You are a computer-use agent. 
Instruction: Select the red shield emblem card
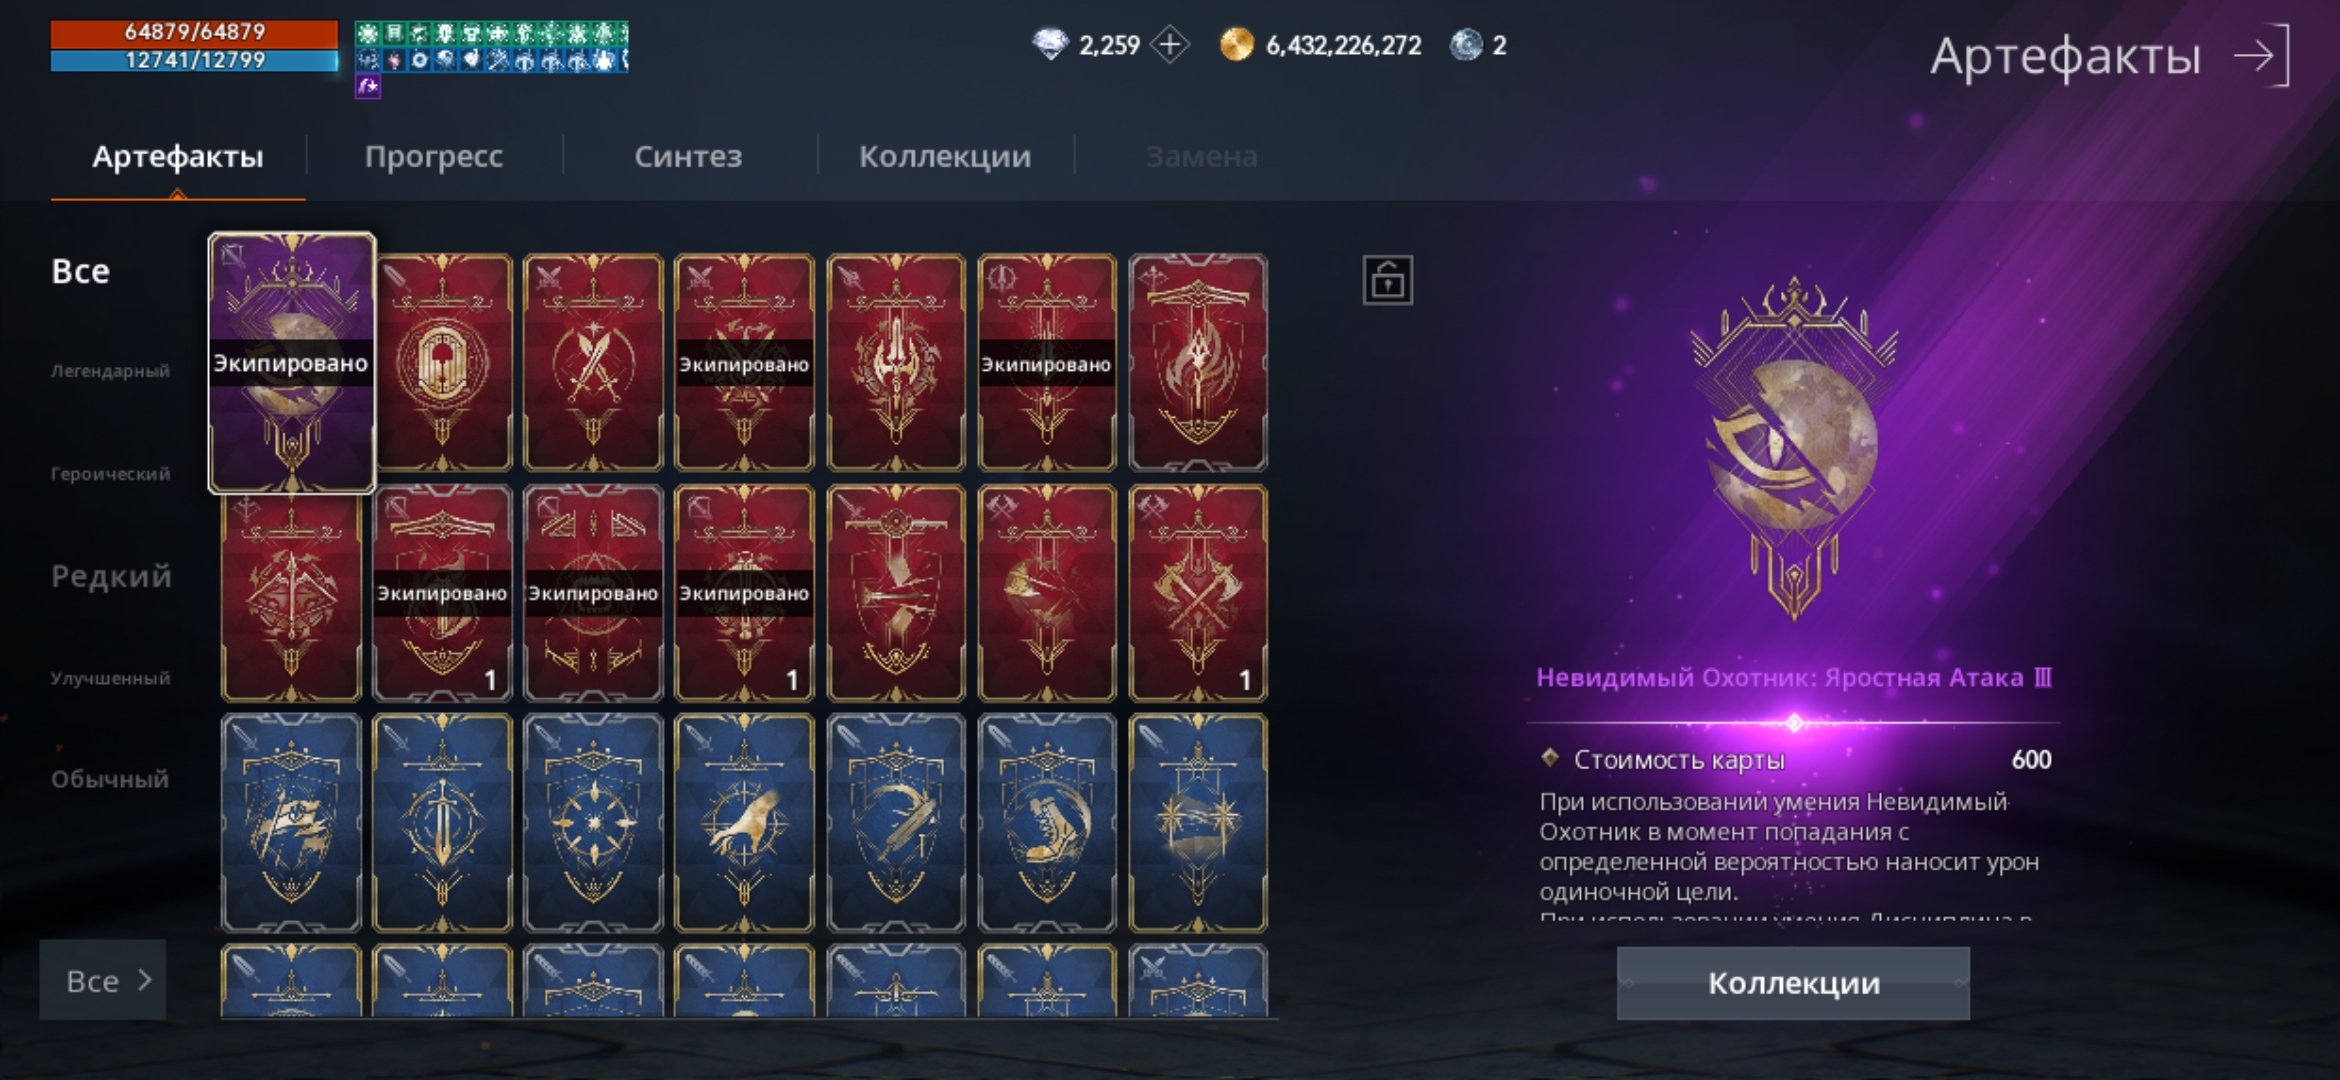[x=442, y=362]
